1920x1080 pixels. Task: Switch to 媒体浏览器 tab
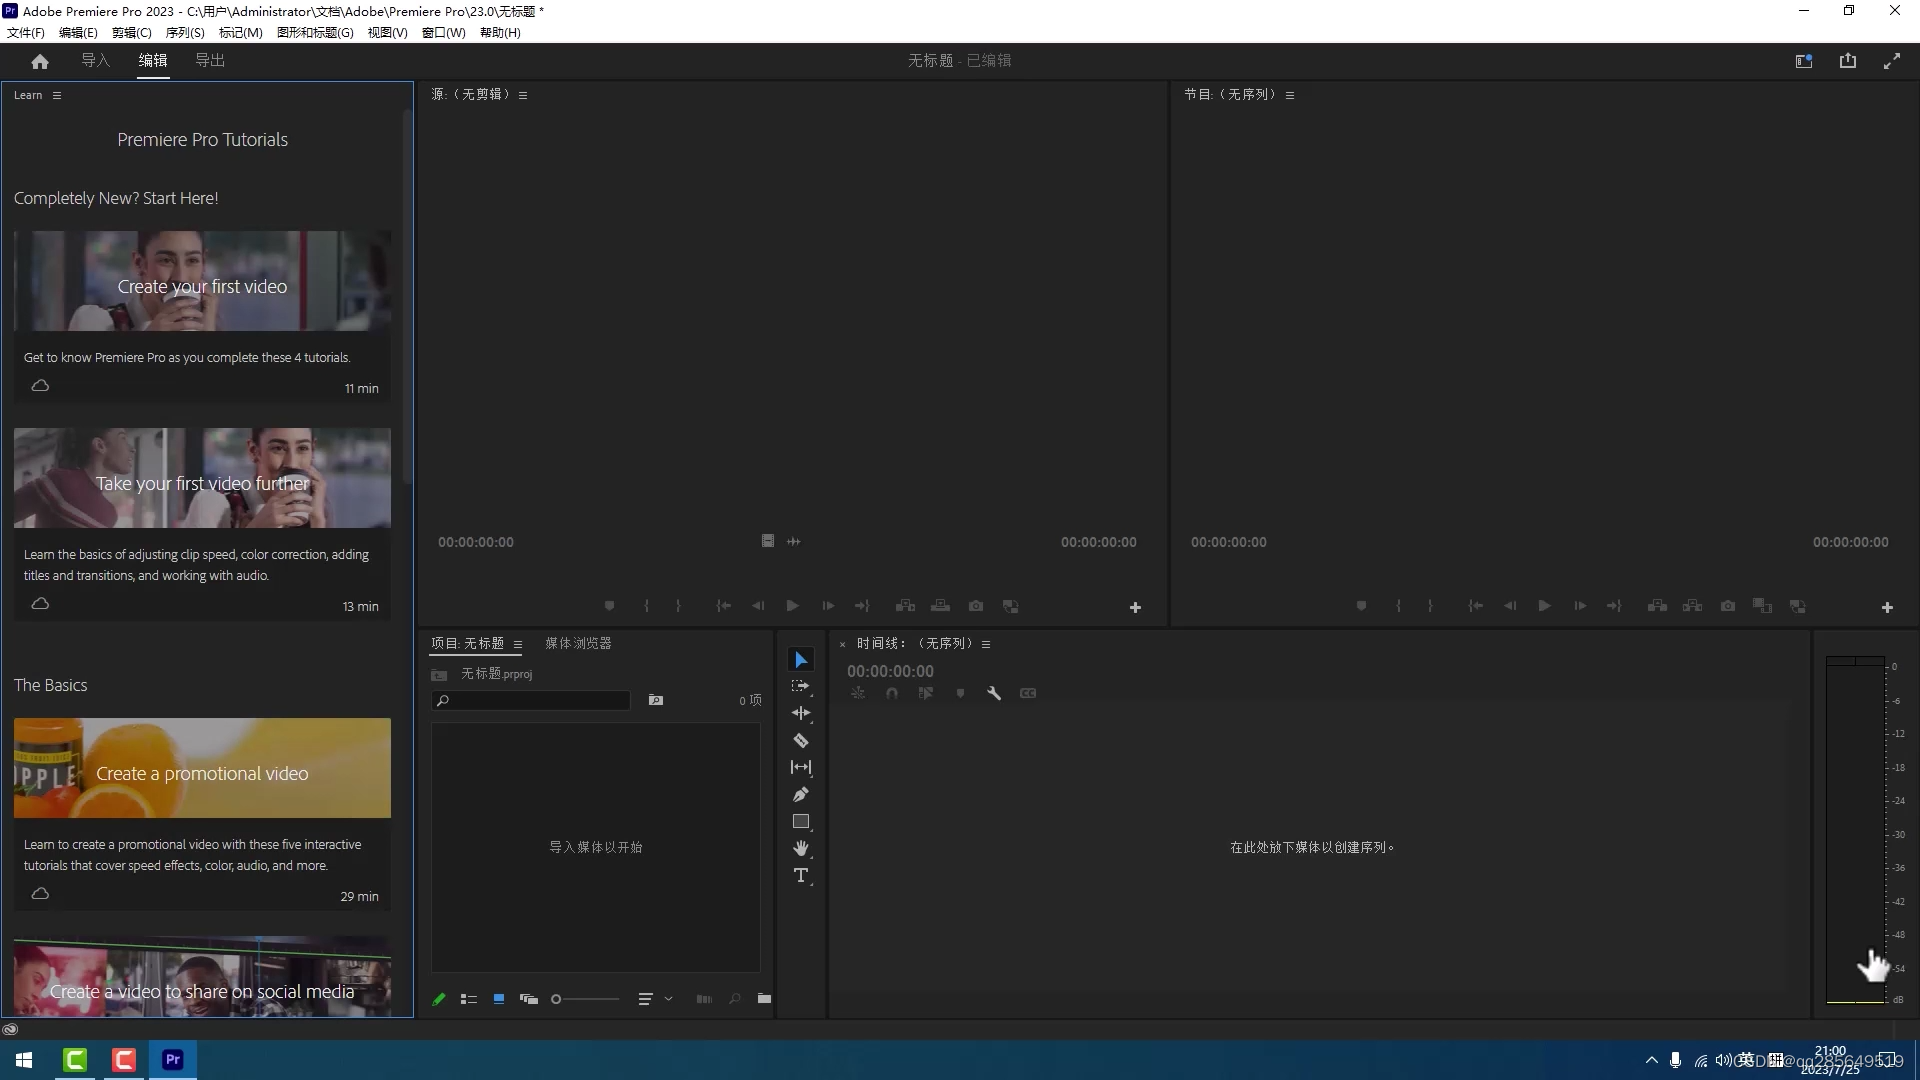click(x=578, y=642)
